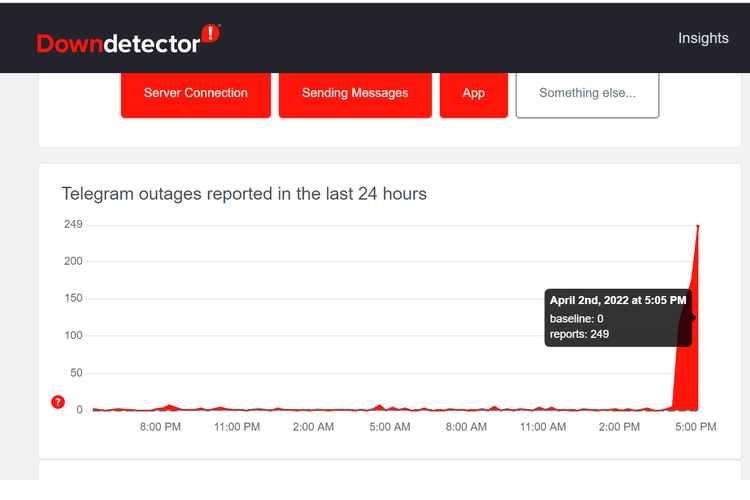Open the Insights menu item
The width and height of the screenshot is (750, 500).
click(x=703, y=38)
